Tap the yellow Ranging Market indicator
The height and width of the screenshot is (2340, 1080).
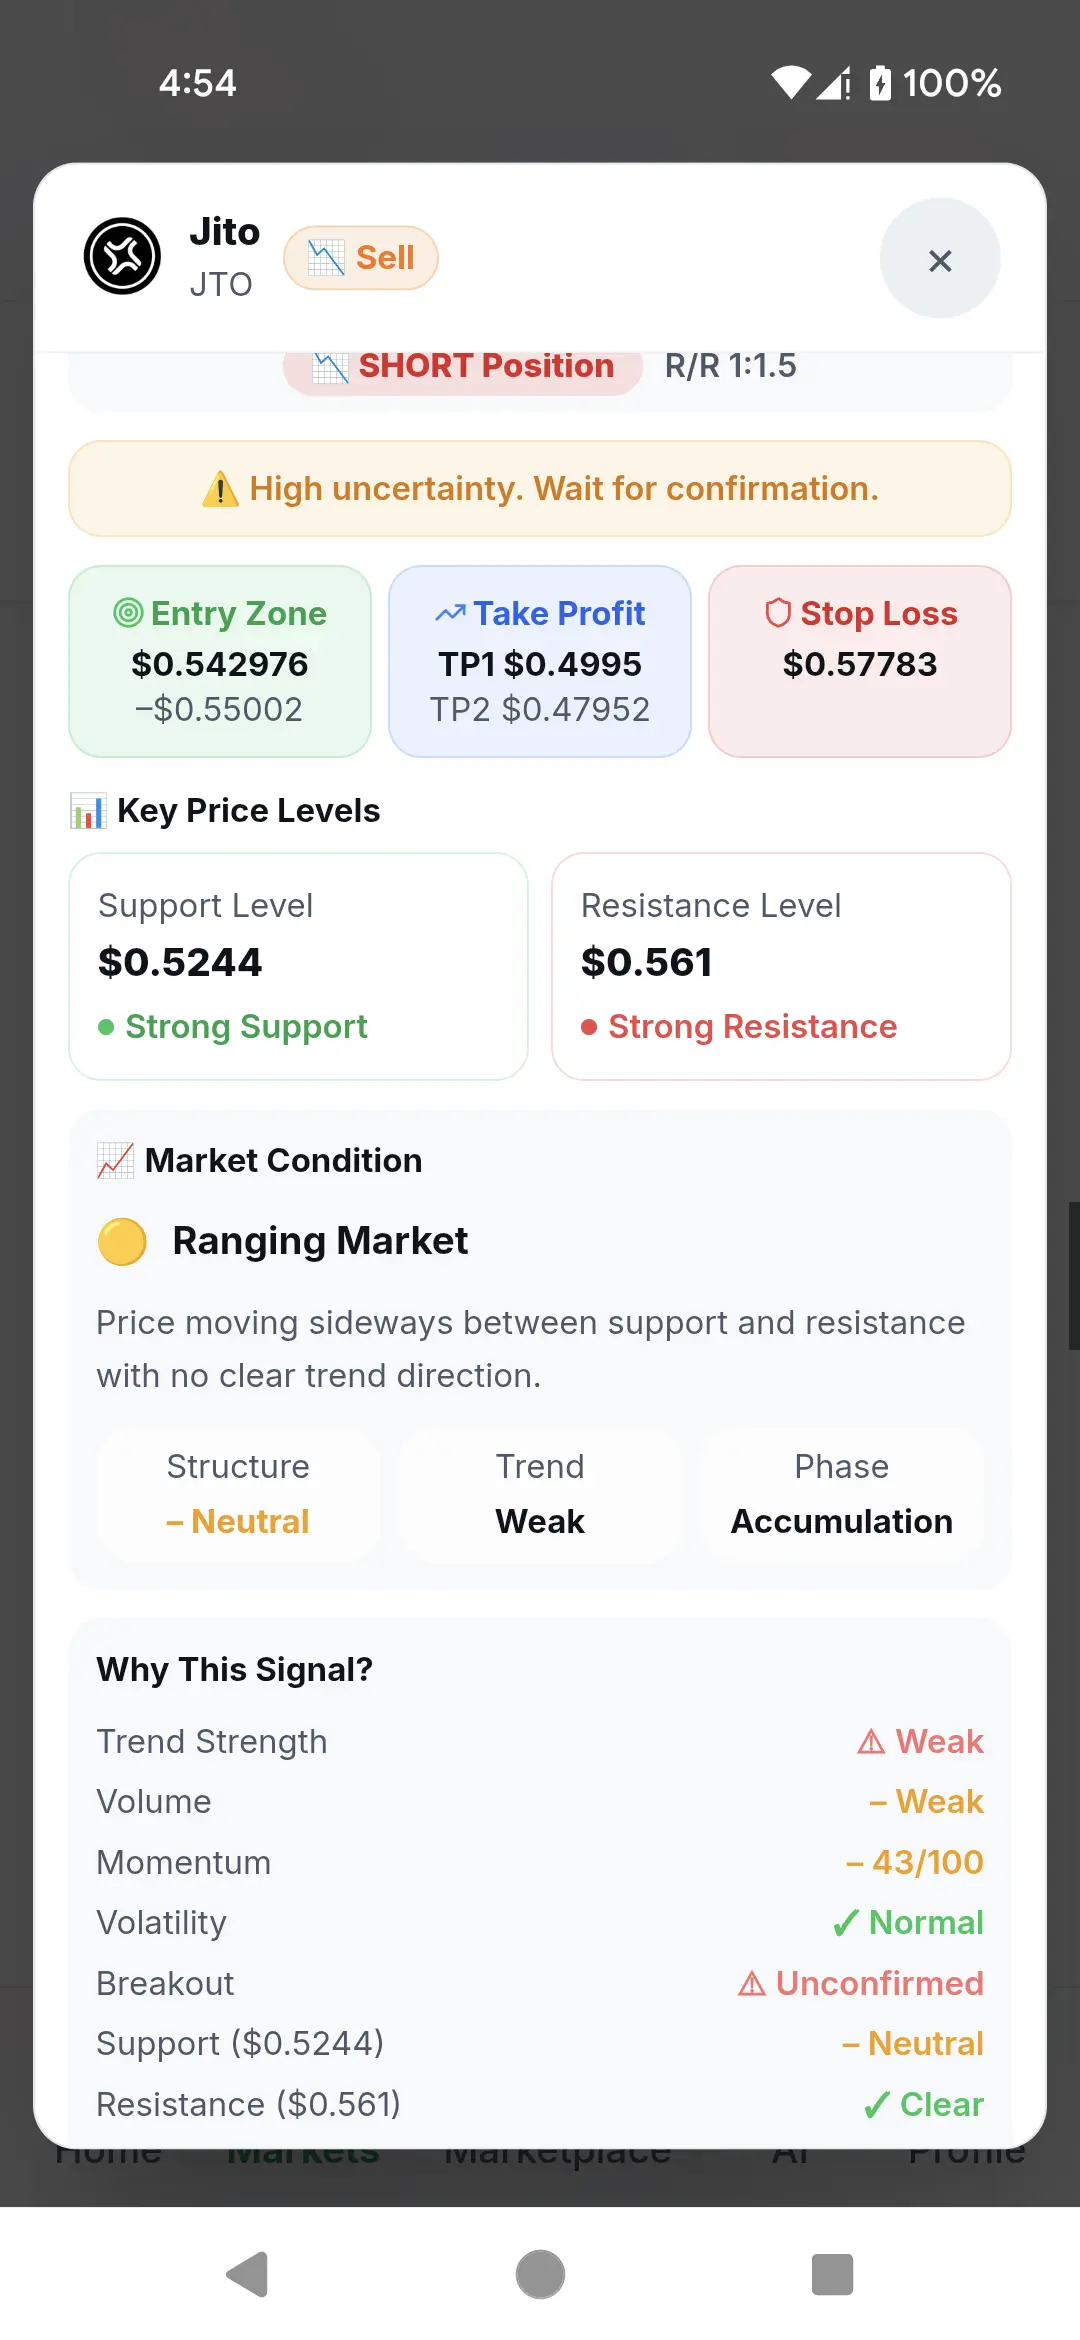click(x=122, y=1241)
